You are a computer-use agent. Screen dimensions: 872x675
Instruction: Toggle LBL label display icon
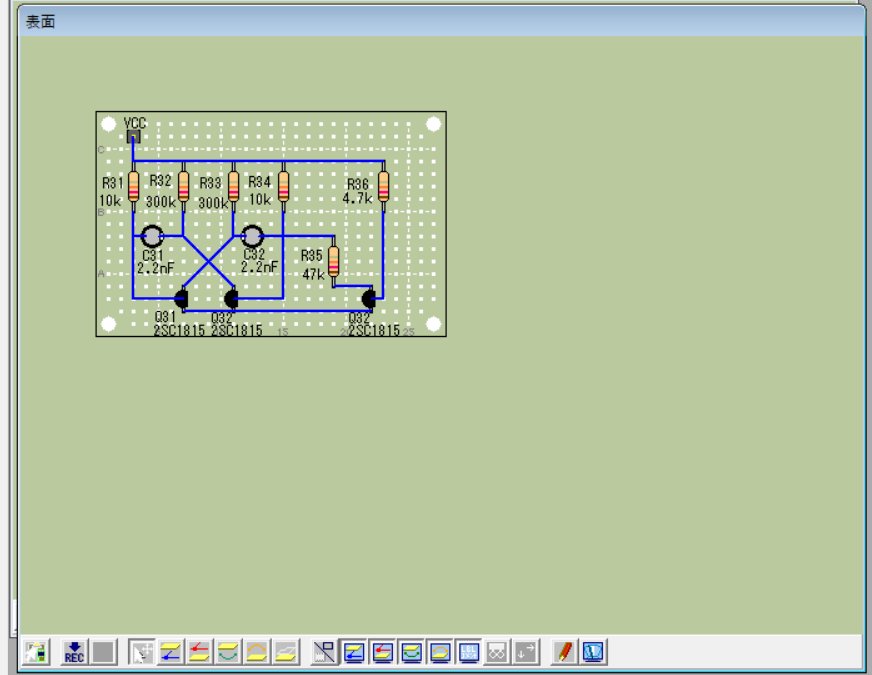point(469,652)
